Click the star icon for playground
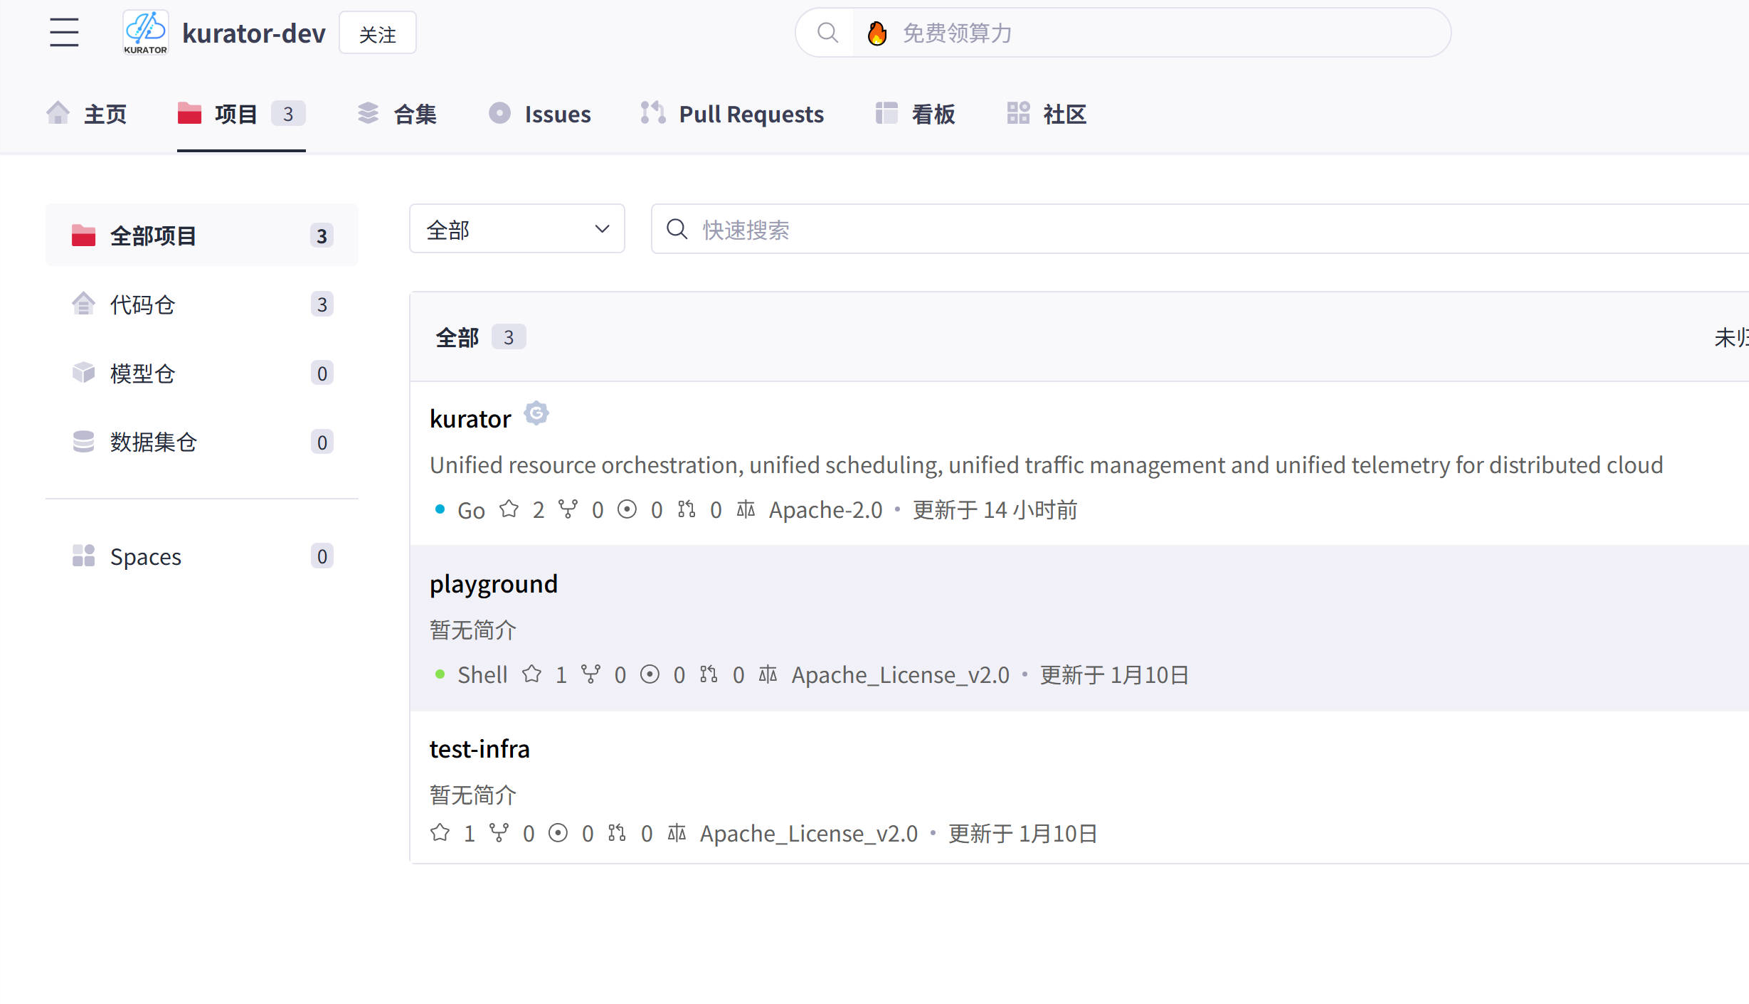 tap(532, 674)
